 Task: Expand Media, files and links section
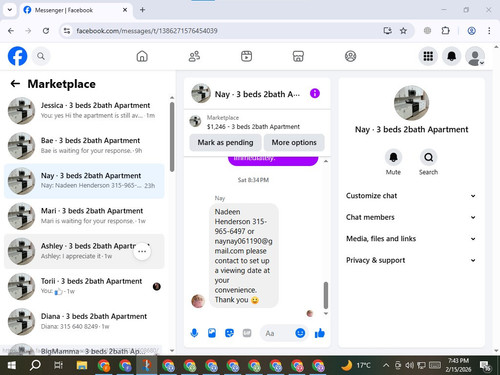pos(411,239)
